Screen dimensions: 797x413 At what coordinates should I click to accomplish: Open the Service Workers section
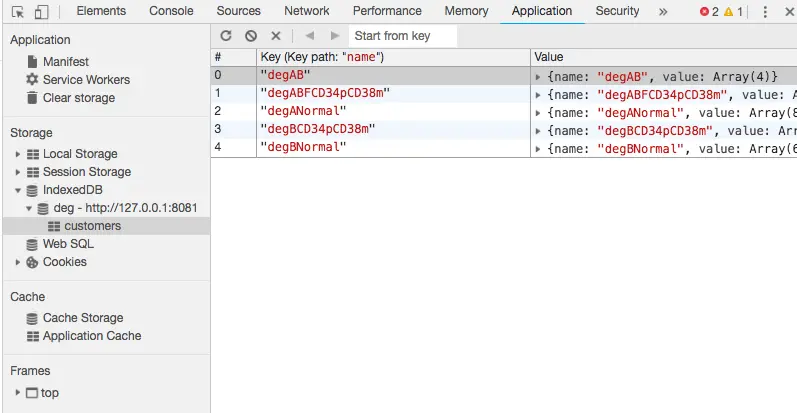(86, 80)
